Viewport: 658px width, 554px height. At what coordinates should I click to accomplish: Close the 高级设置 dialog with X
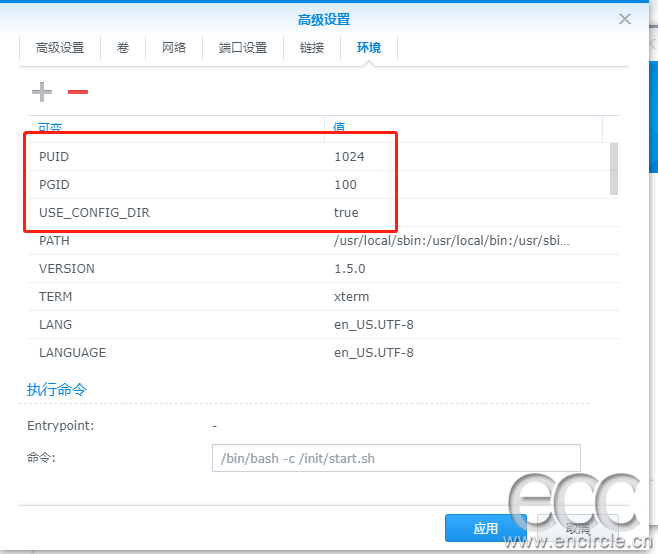pyautogui.click(x=625, y=19)
